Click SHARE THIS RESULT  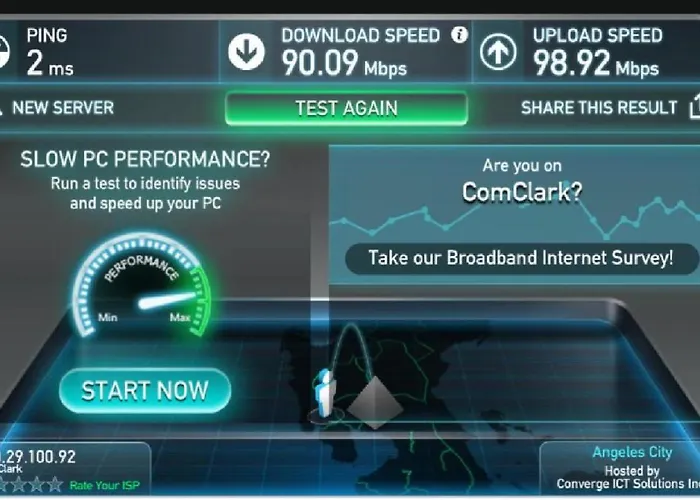[x=599, y=108]
